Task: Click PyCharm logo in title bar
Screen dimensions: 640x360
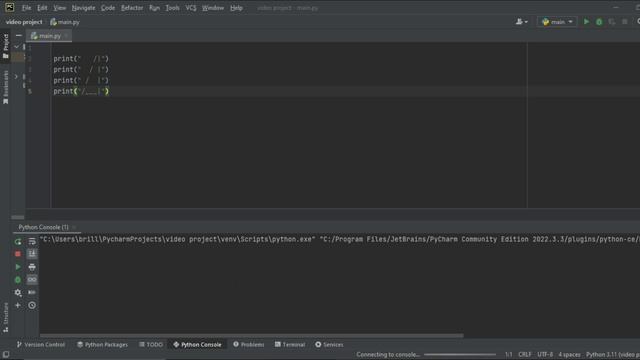Action: [x=9, y=7]
